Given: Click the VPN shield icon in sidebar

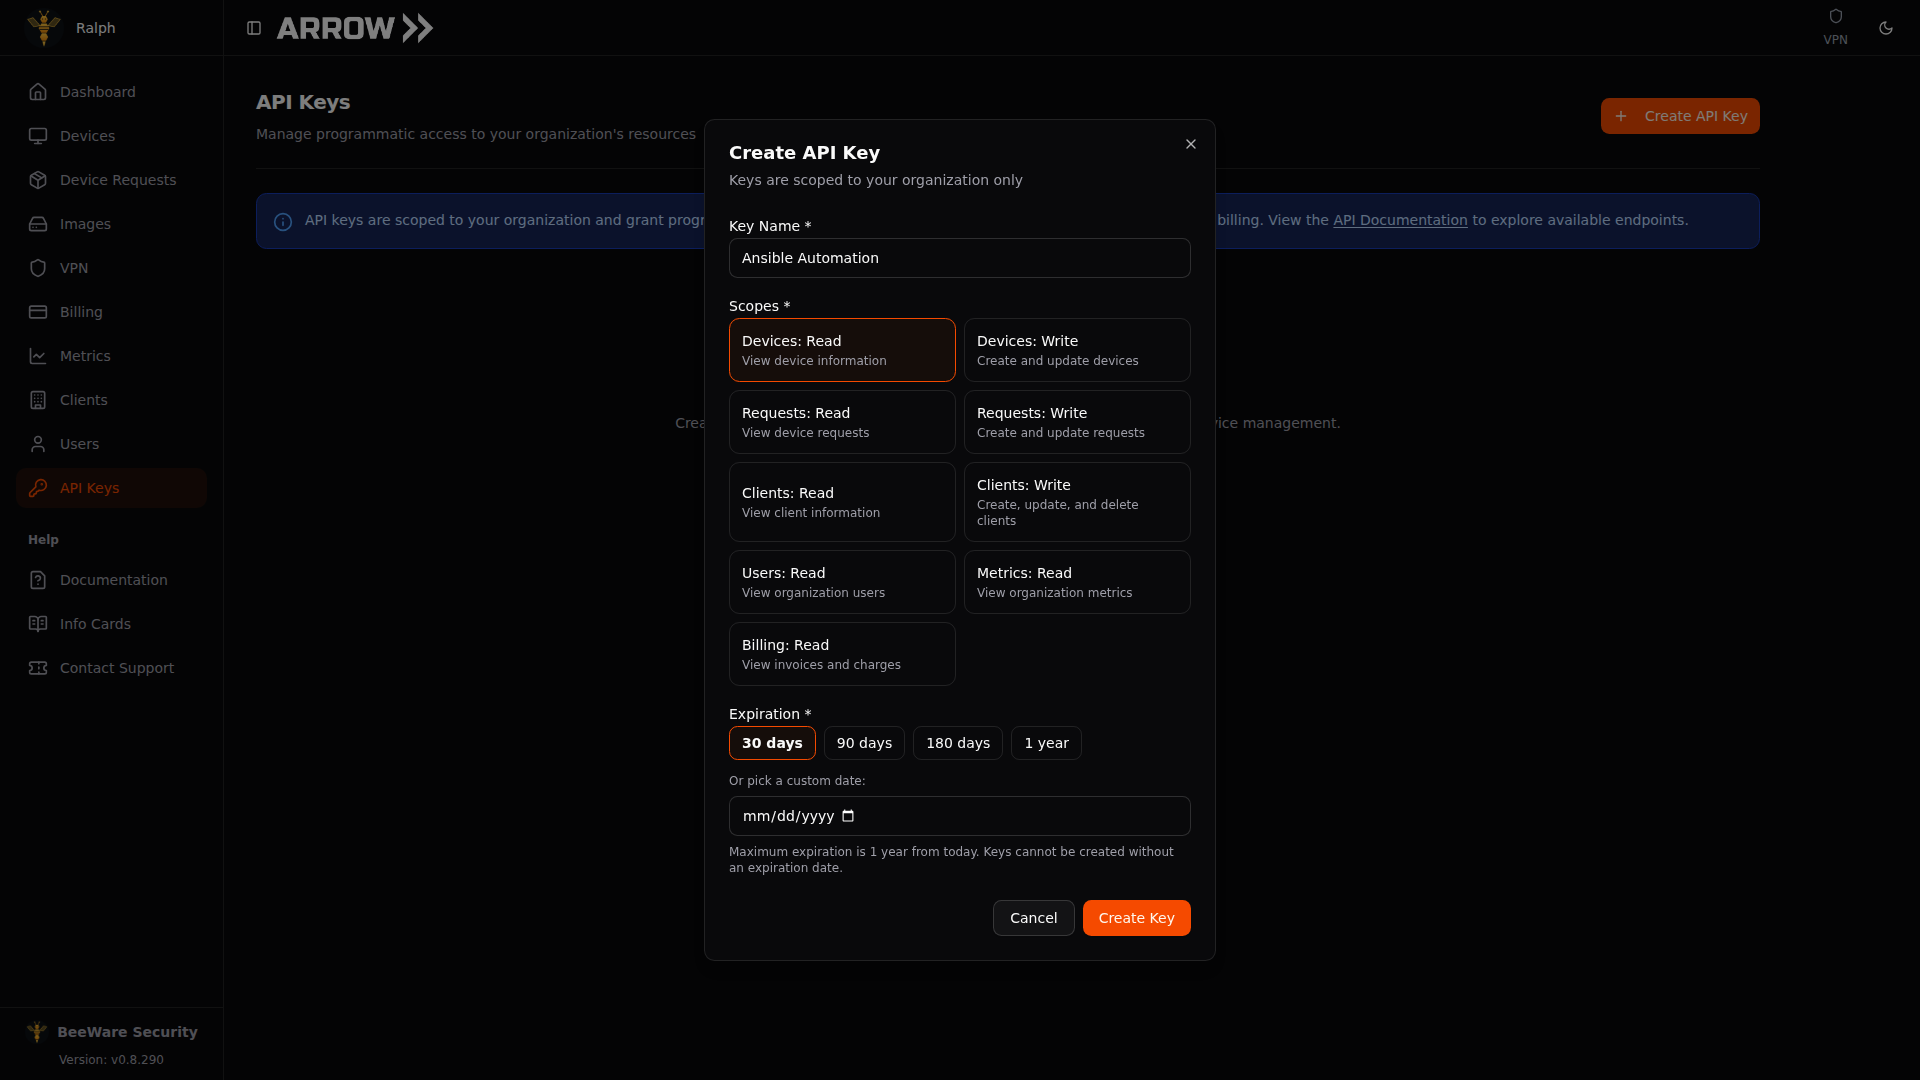Looking at the screenshot, I should (x=38, y=268).
